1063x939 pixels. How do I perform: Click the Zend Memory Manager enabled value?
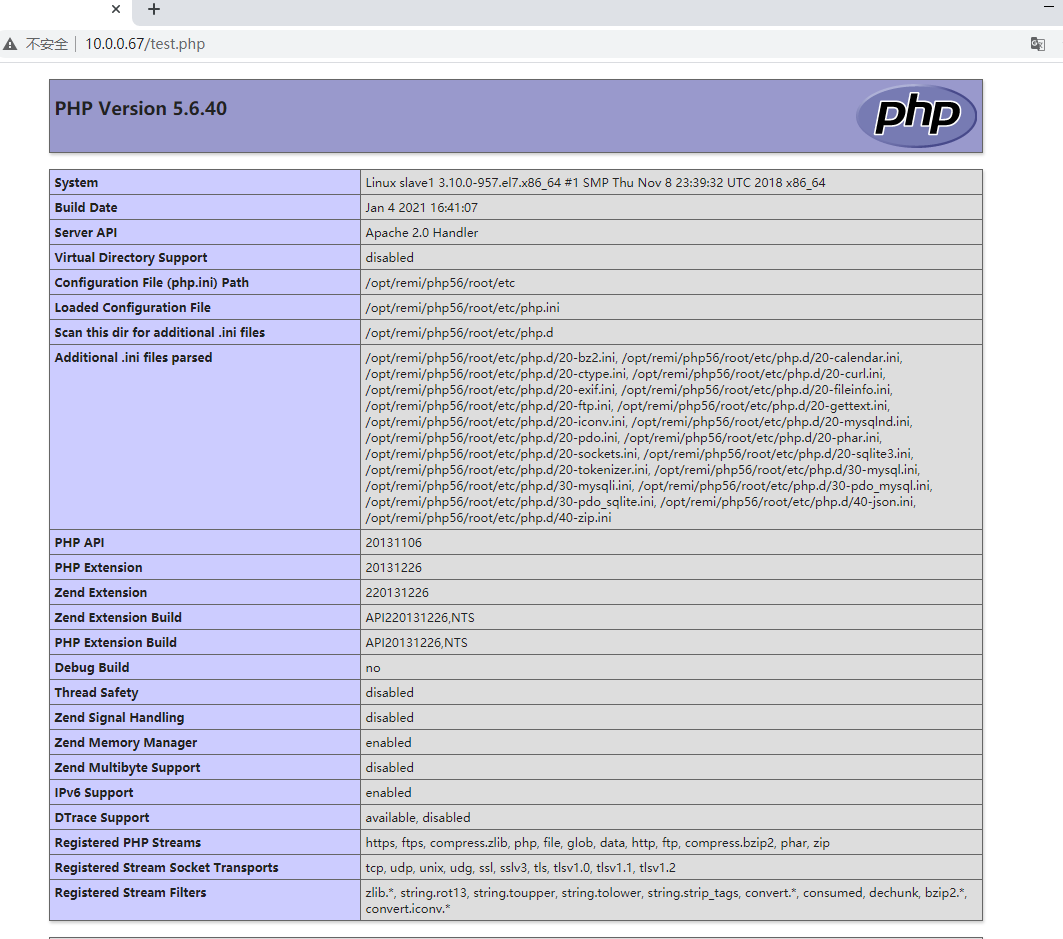(x=388, y=743)
